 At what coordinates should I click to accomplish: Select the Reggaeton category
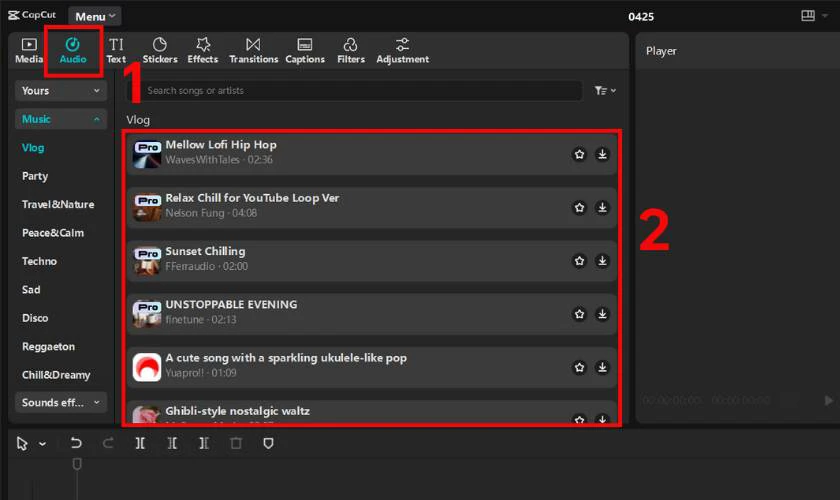[x=48, y=346]
